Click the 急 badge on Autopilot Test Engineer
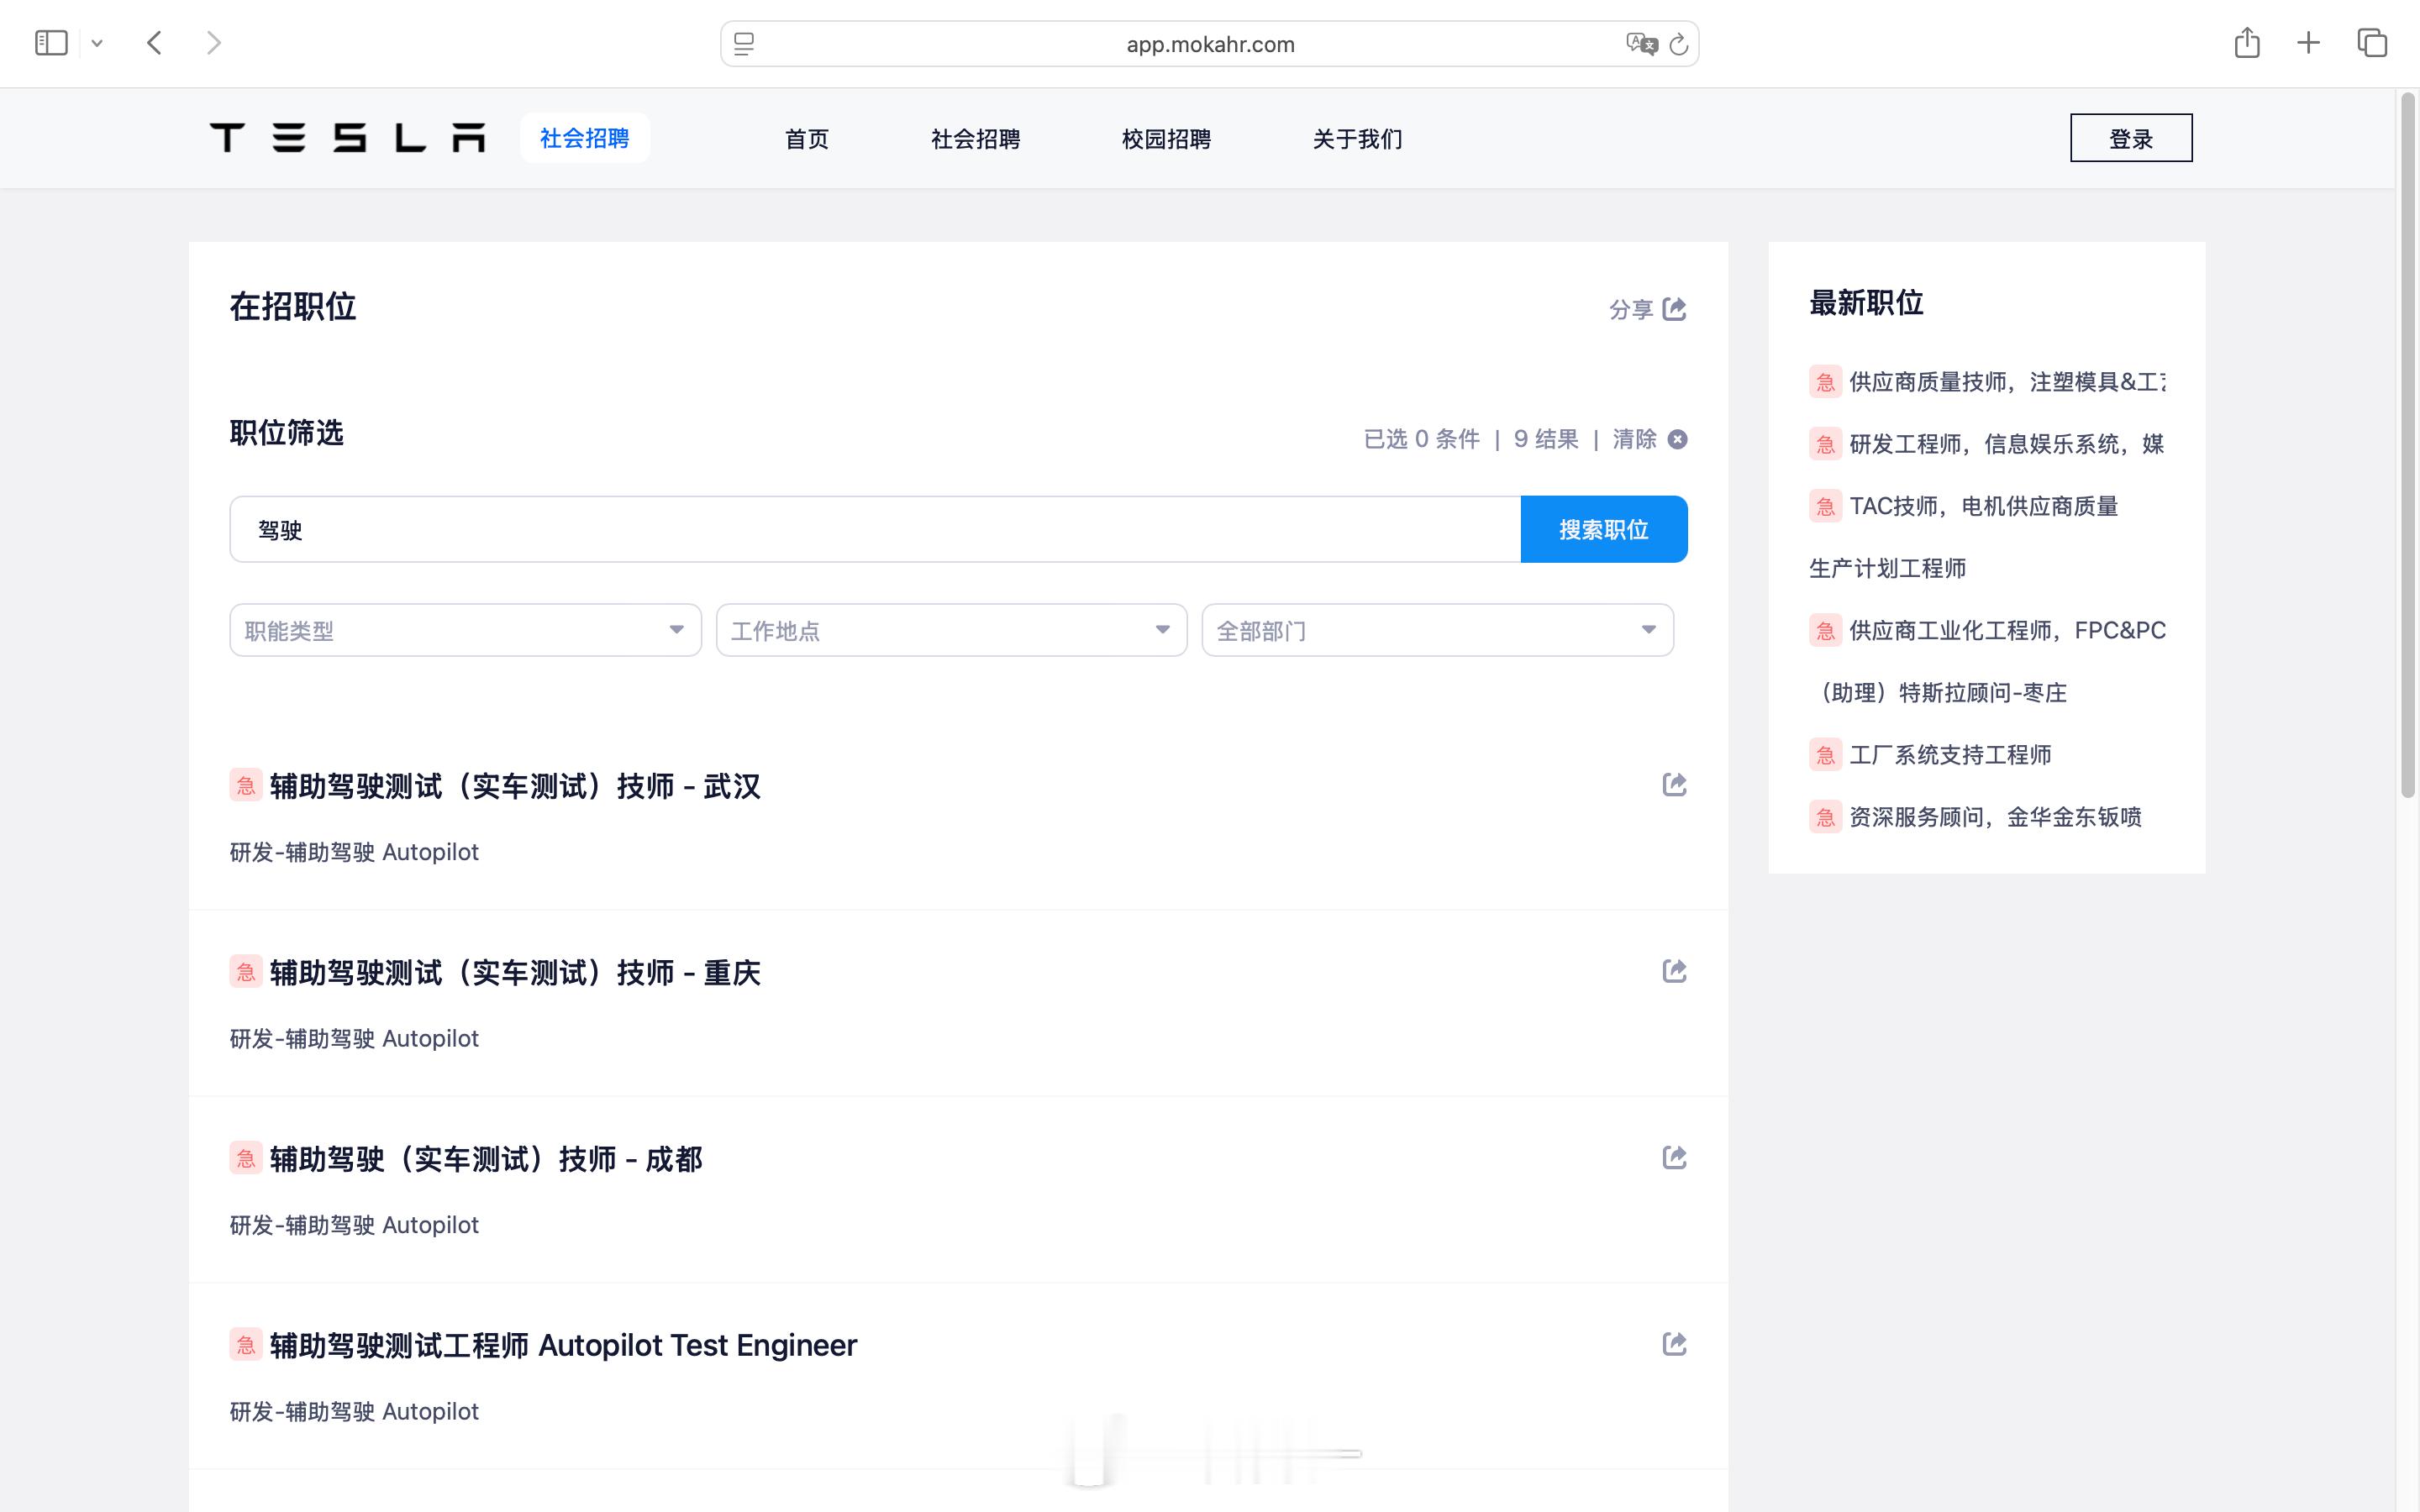 tap(246, 1344)
